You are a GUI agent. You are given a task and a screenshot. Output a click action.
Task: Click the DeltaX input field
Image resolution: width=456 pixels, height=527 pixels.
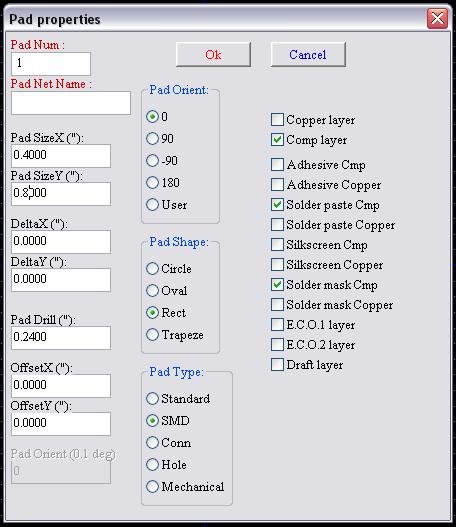coord(61,242)
